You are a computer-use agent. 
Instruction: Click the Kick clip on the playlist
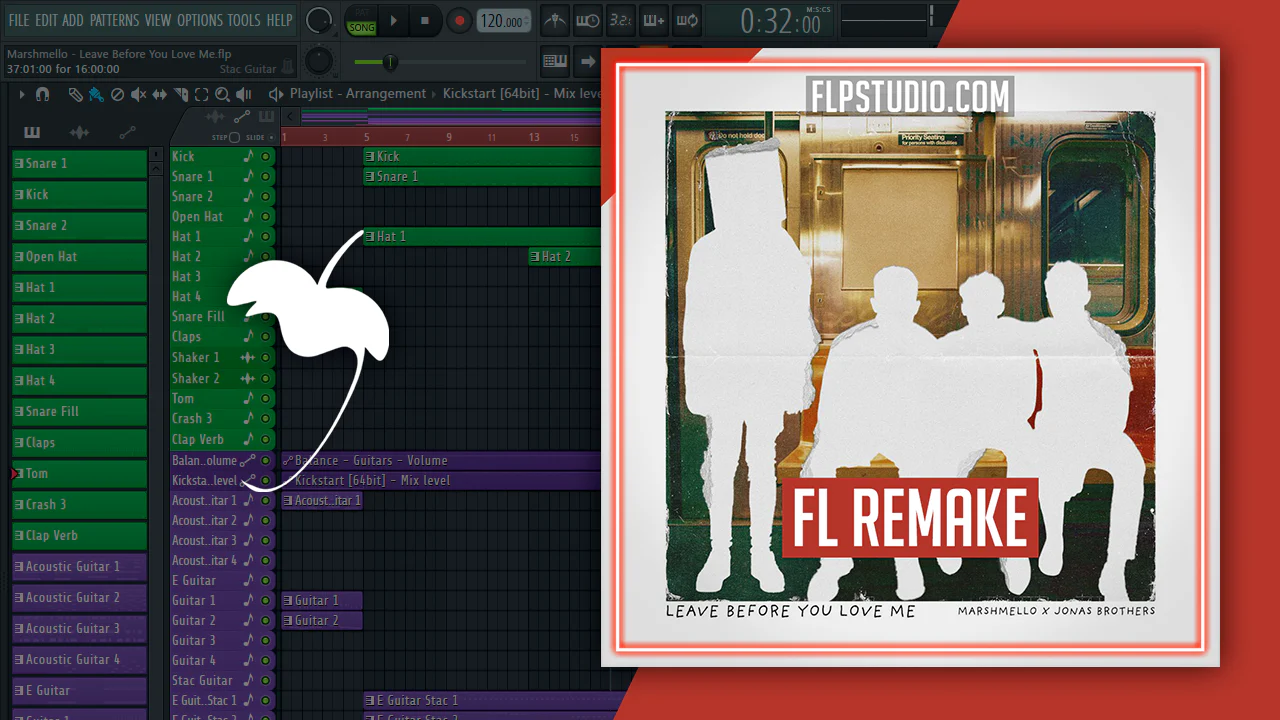tap(482, 156)
